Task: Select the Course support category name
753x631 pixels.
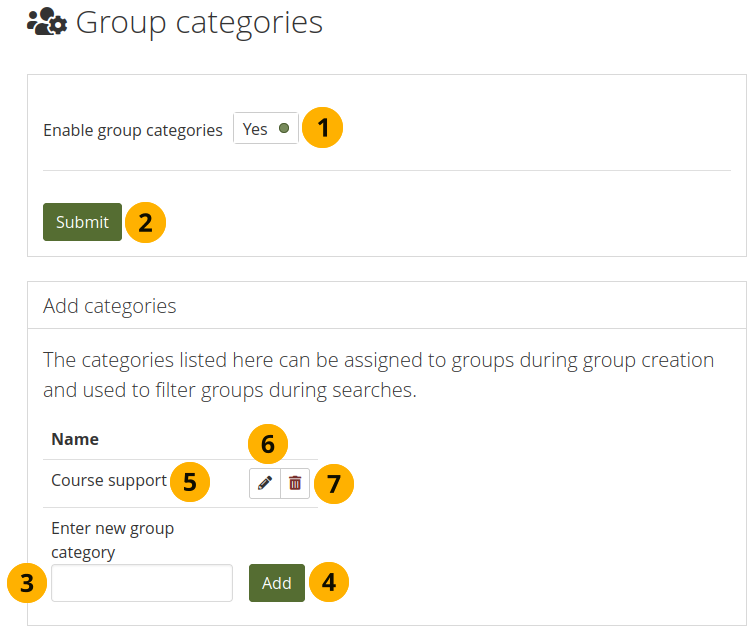Action: [x=109, y=481]
